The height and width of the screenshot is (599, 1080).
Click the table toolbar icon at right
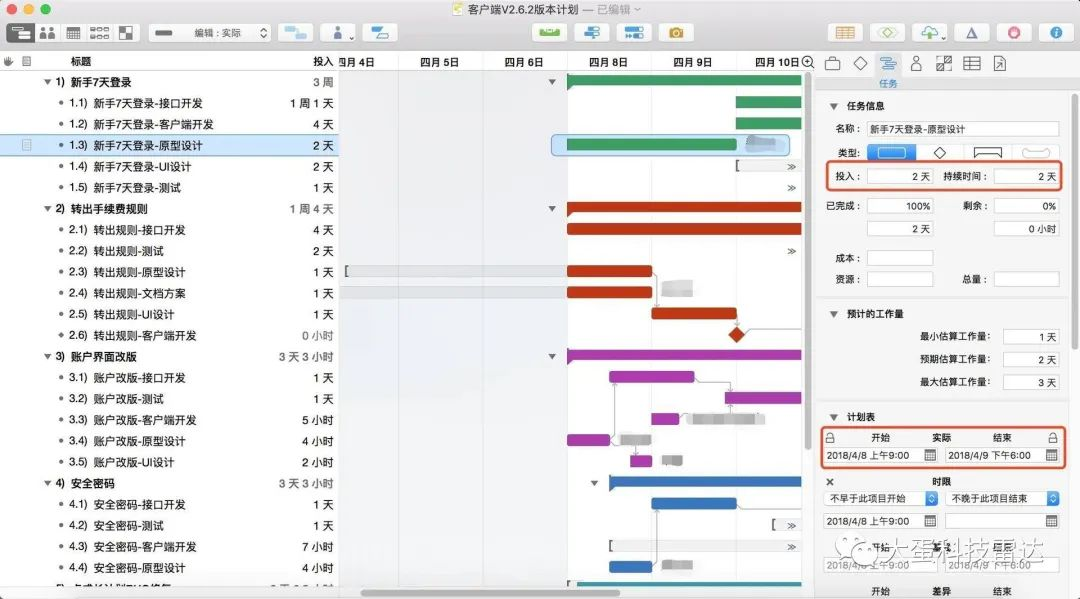845,32
